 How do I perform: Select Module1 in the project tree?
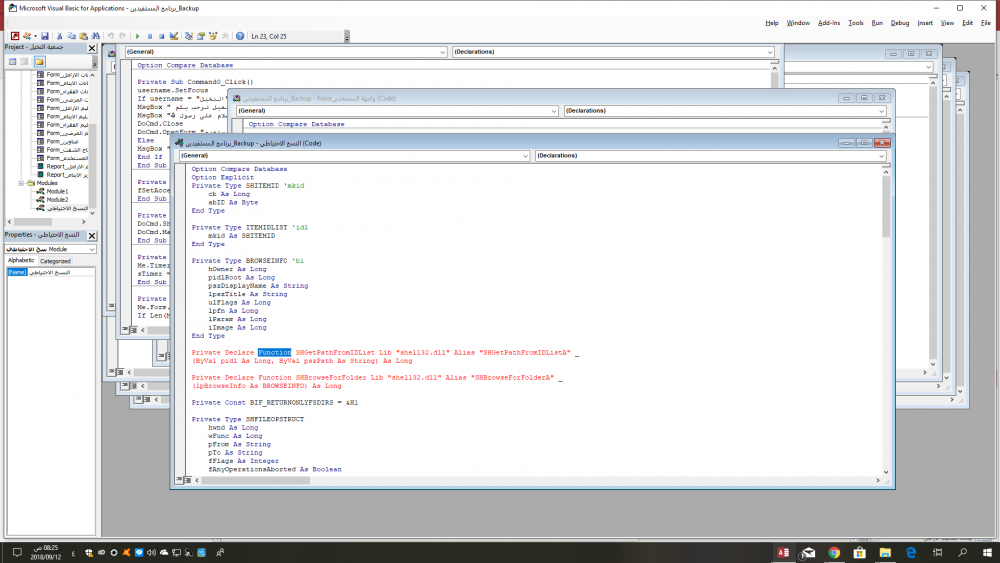57,191
